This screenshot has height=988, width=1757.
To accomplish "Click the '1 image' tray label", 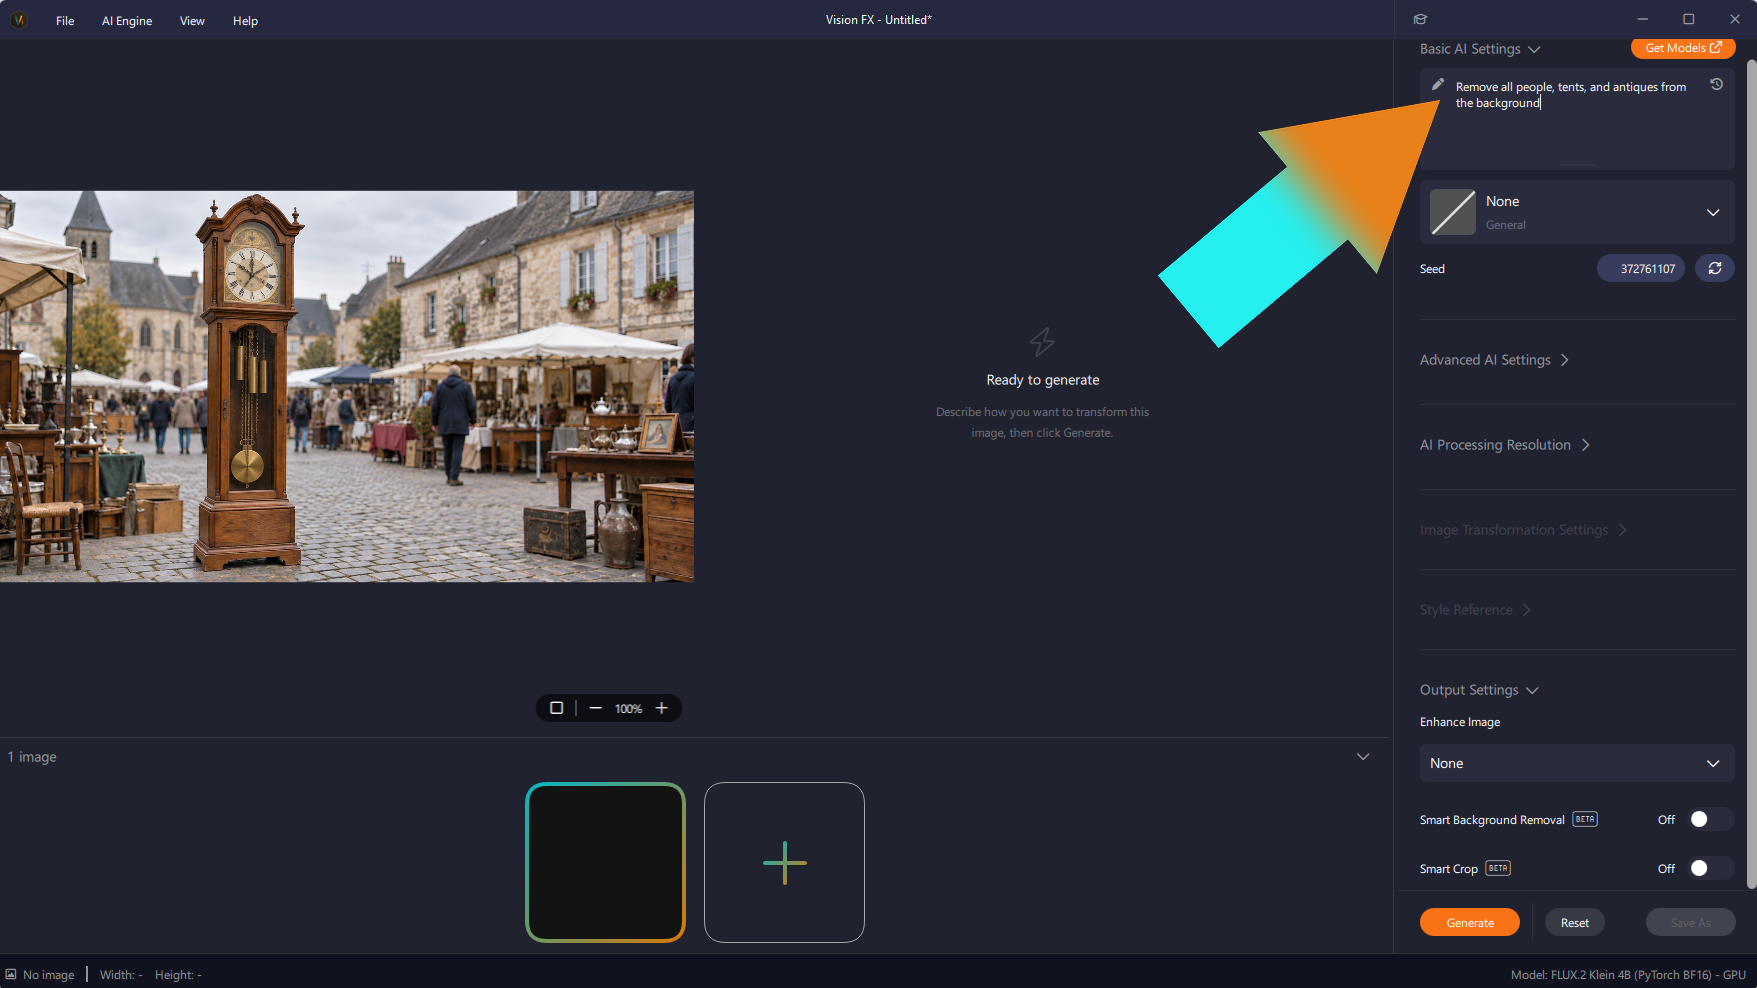I will [x=32, y=757].
